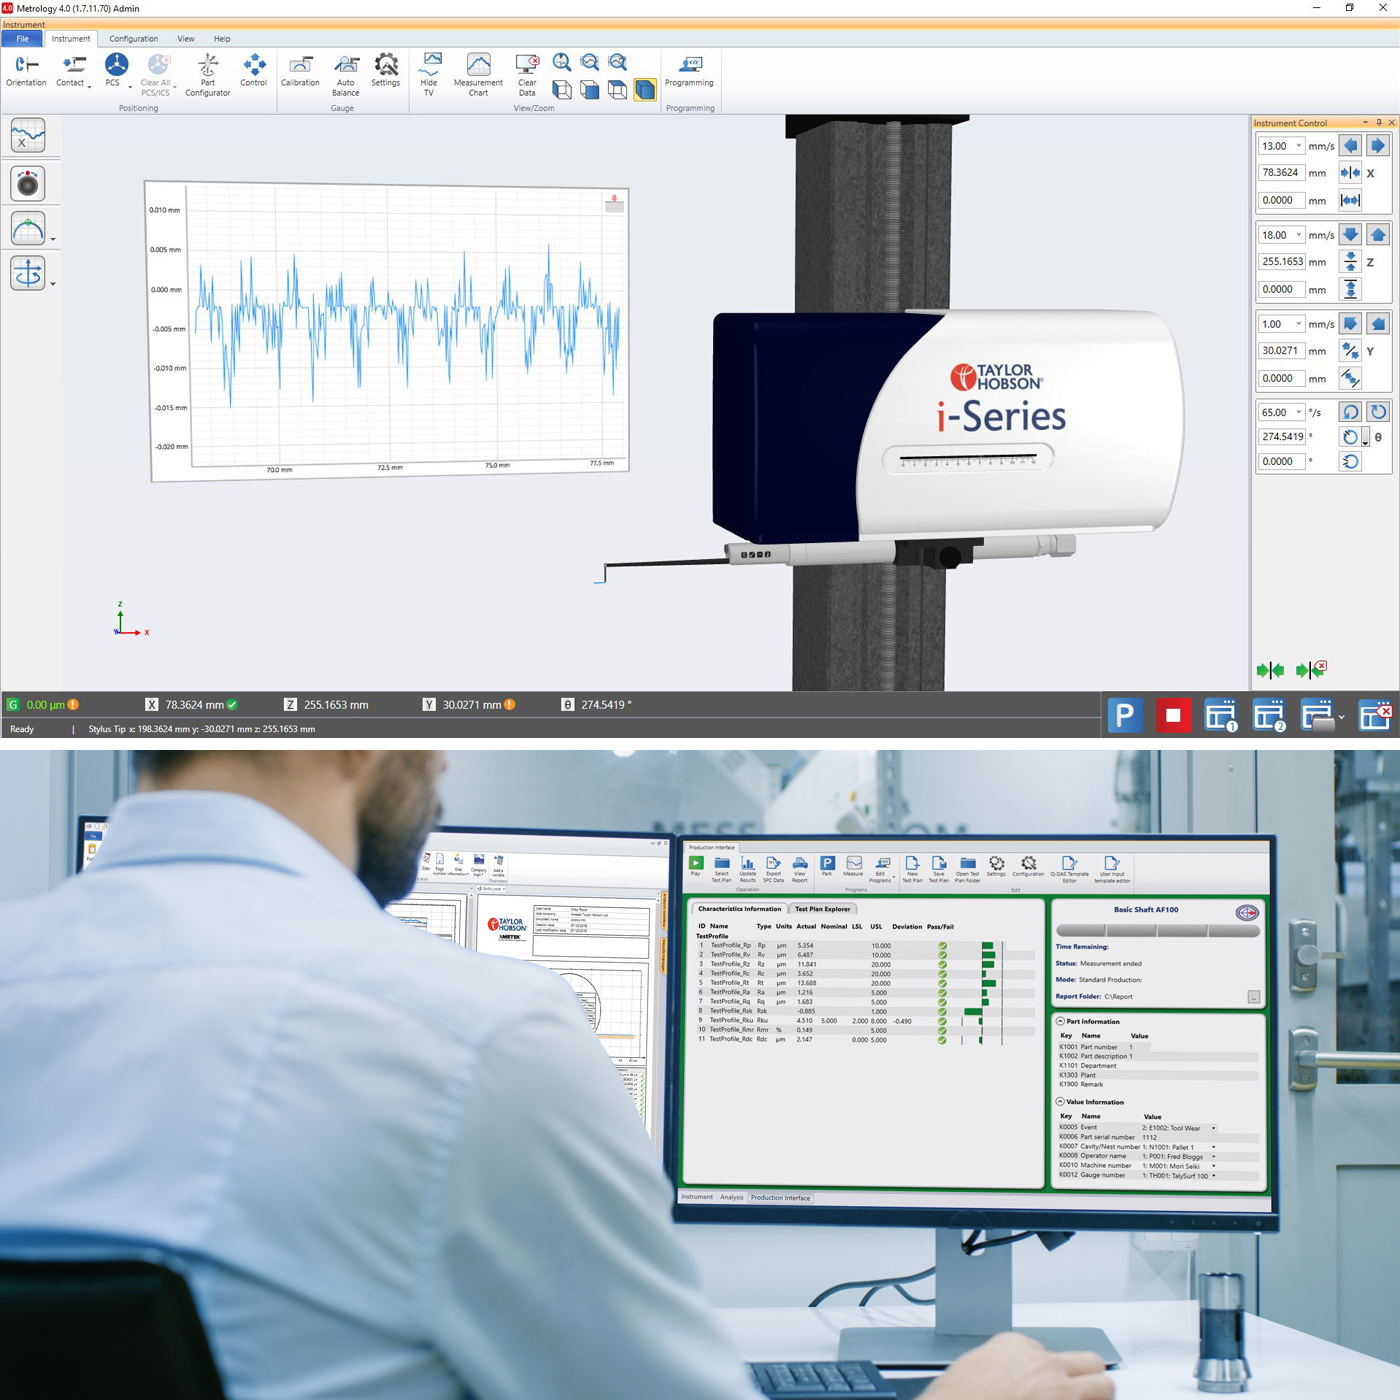Switch to the Configuration menu
The image size is (1400, 1400).
pyautogui.click(x=133, y=38)
